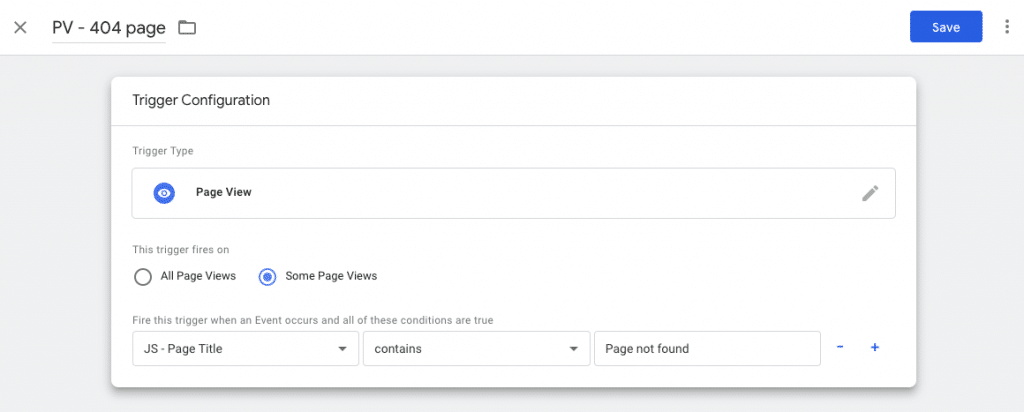
Task: Select the All Page Views radio button
Action: pyautogui.click(x=142, y=277)
